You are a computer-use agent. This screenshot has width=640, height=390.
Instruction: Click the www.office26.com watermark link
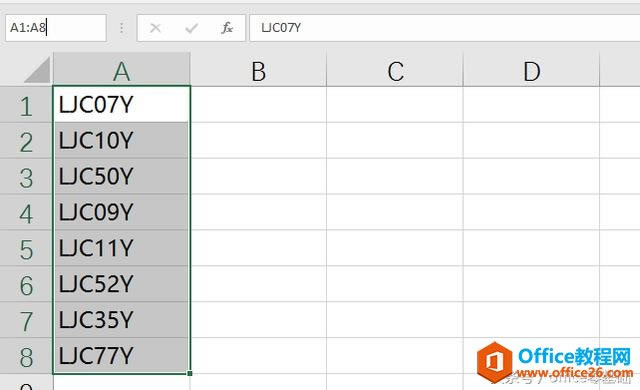[574, 372]
